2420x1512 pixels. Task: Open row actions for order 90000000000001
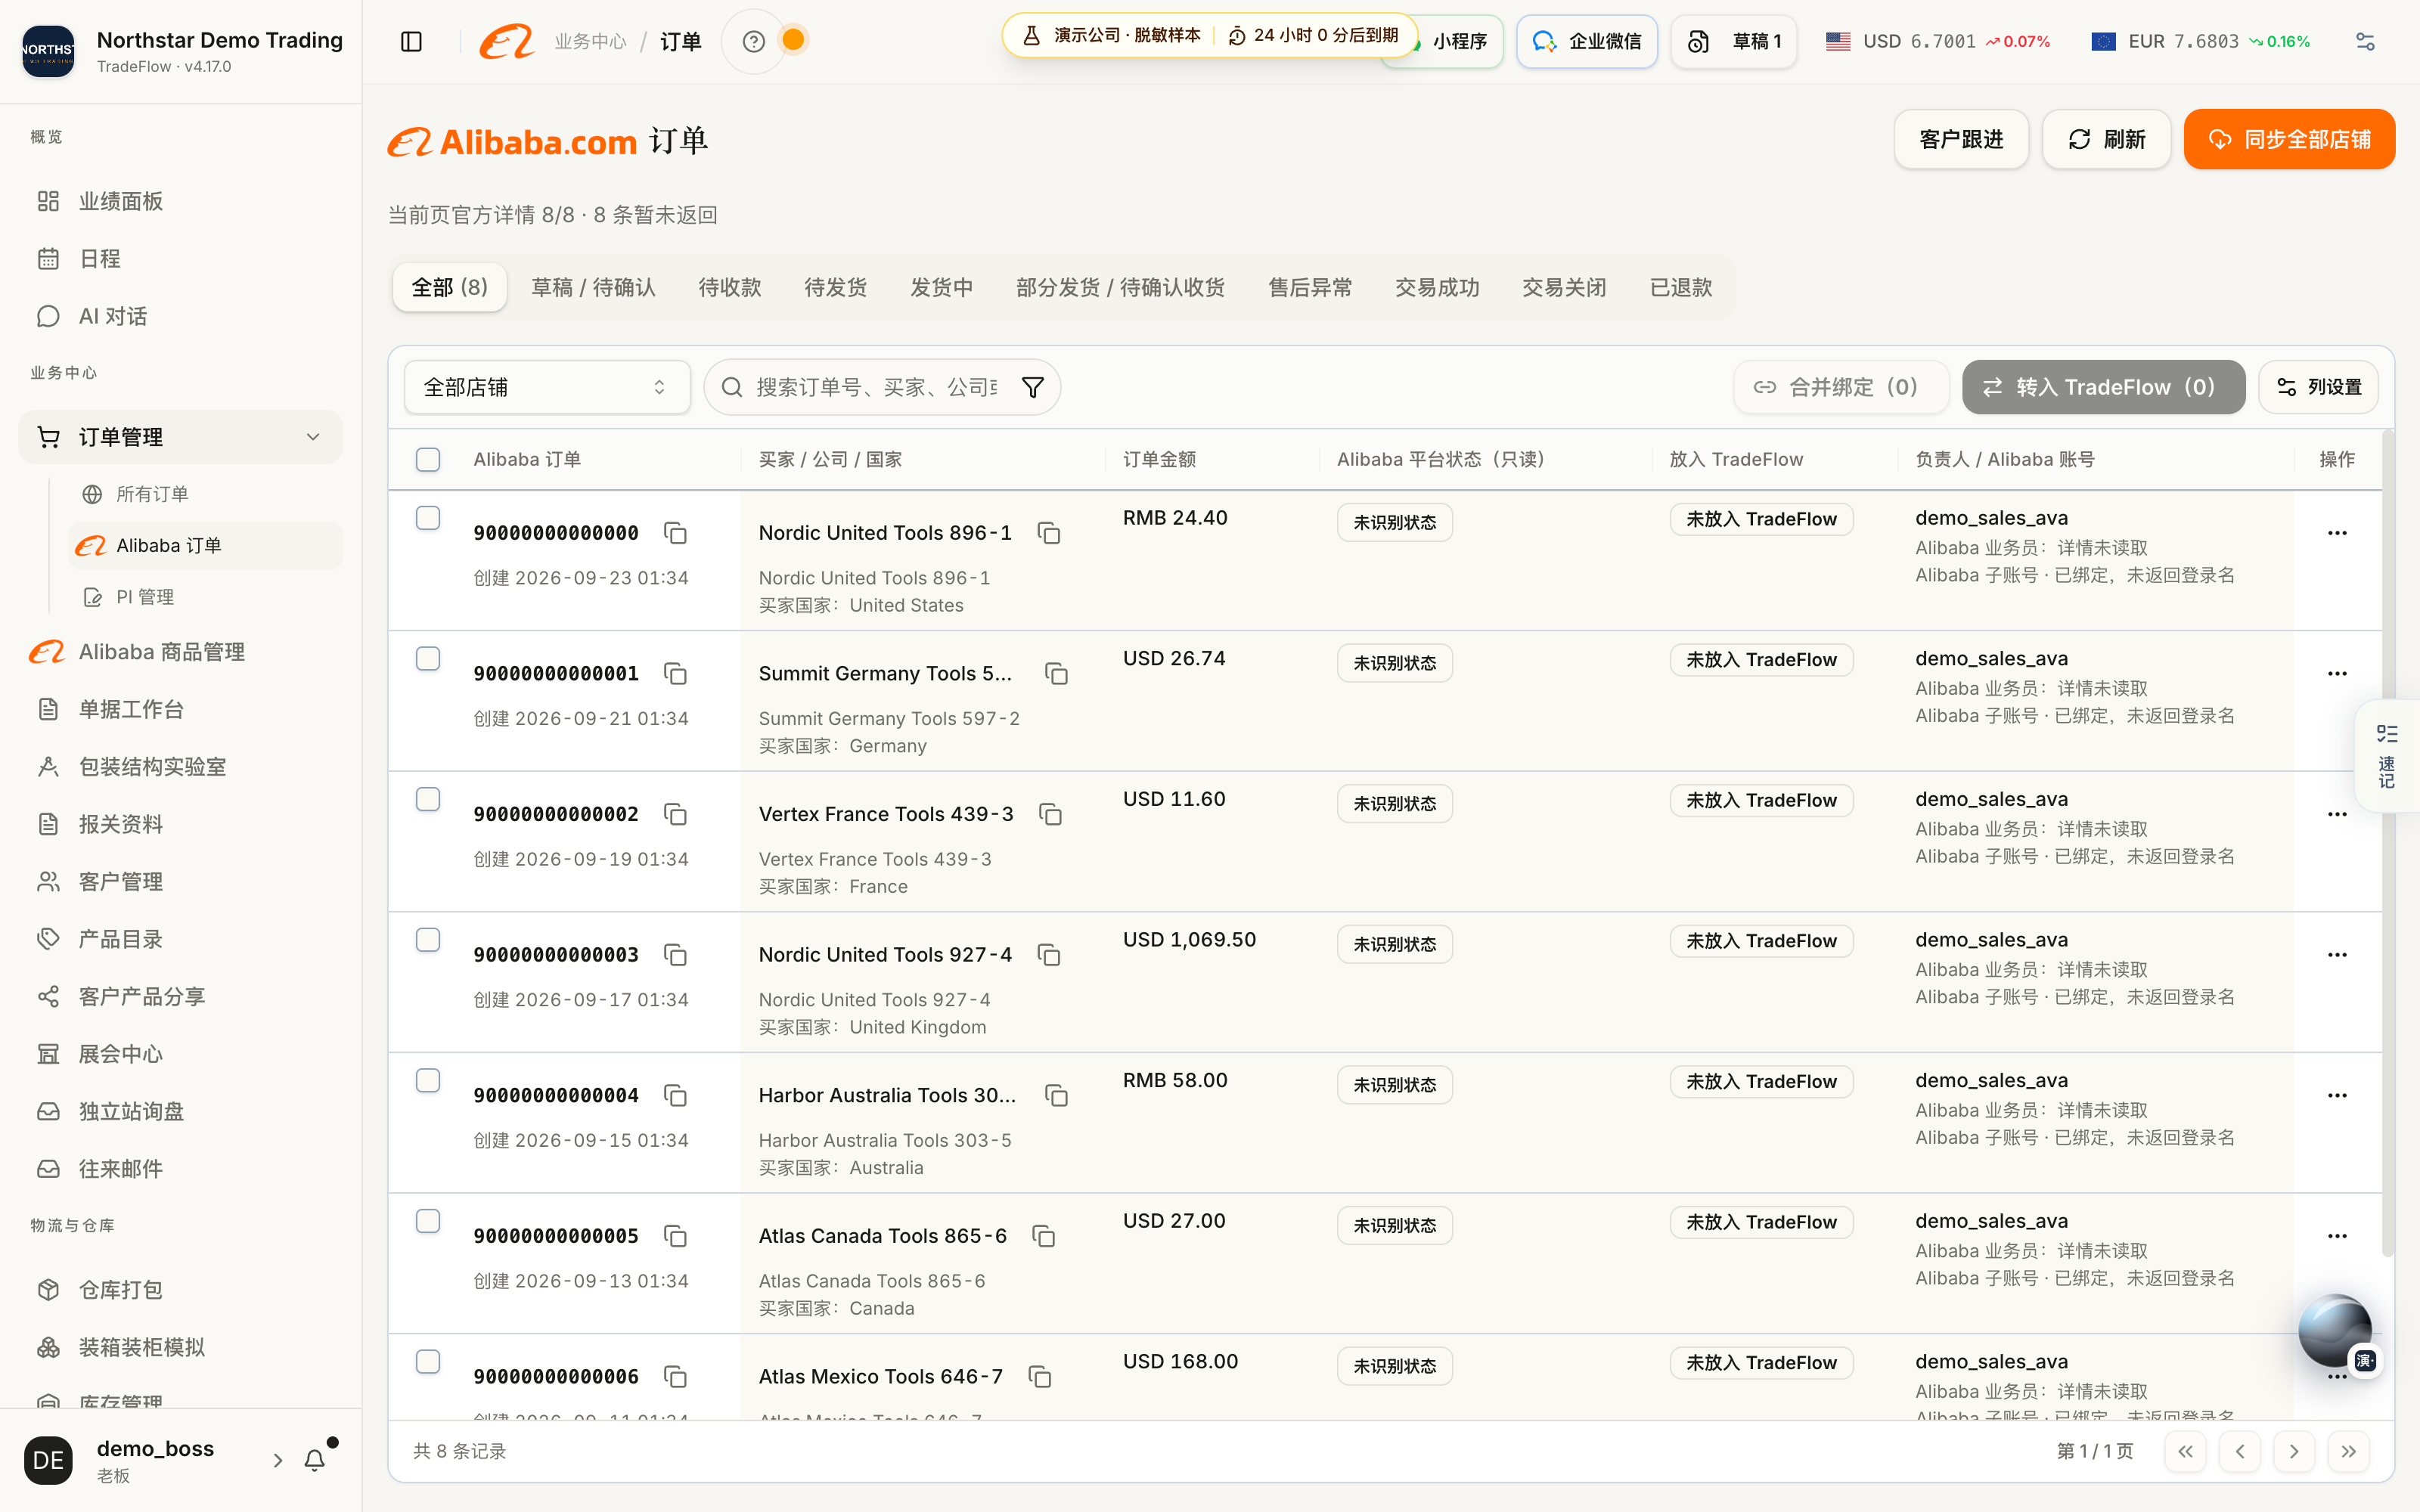tap(2337, 673)
